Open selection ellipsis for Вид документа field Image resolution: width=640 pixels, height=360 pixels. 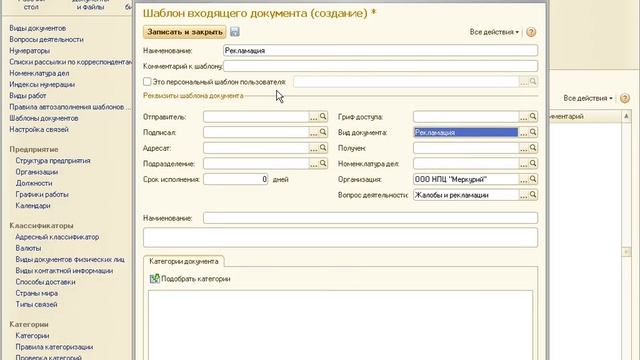coord(523,133)
